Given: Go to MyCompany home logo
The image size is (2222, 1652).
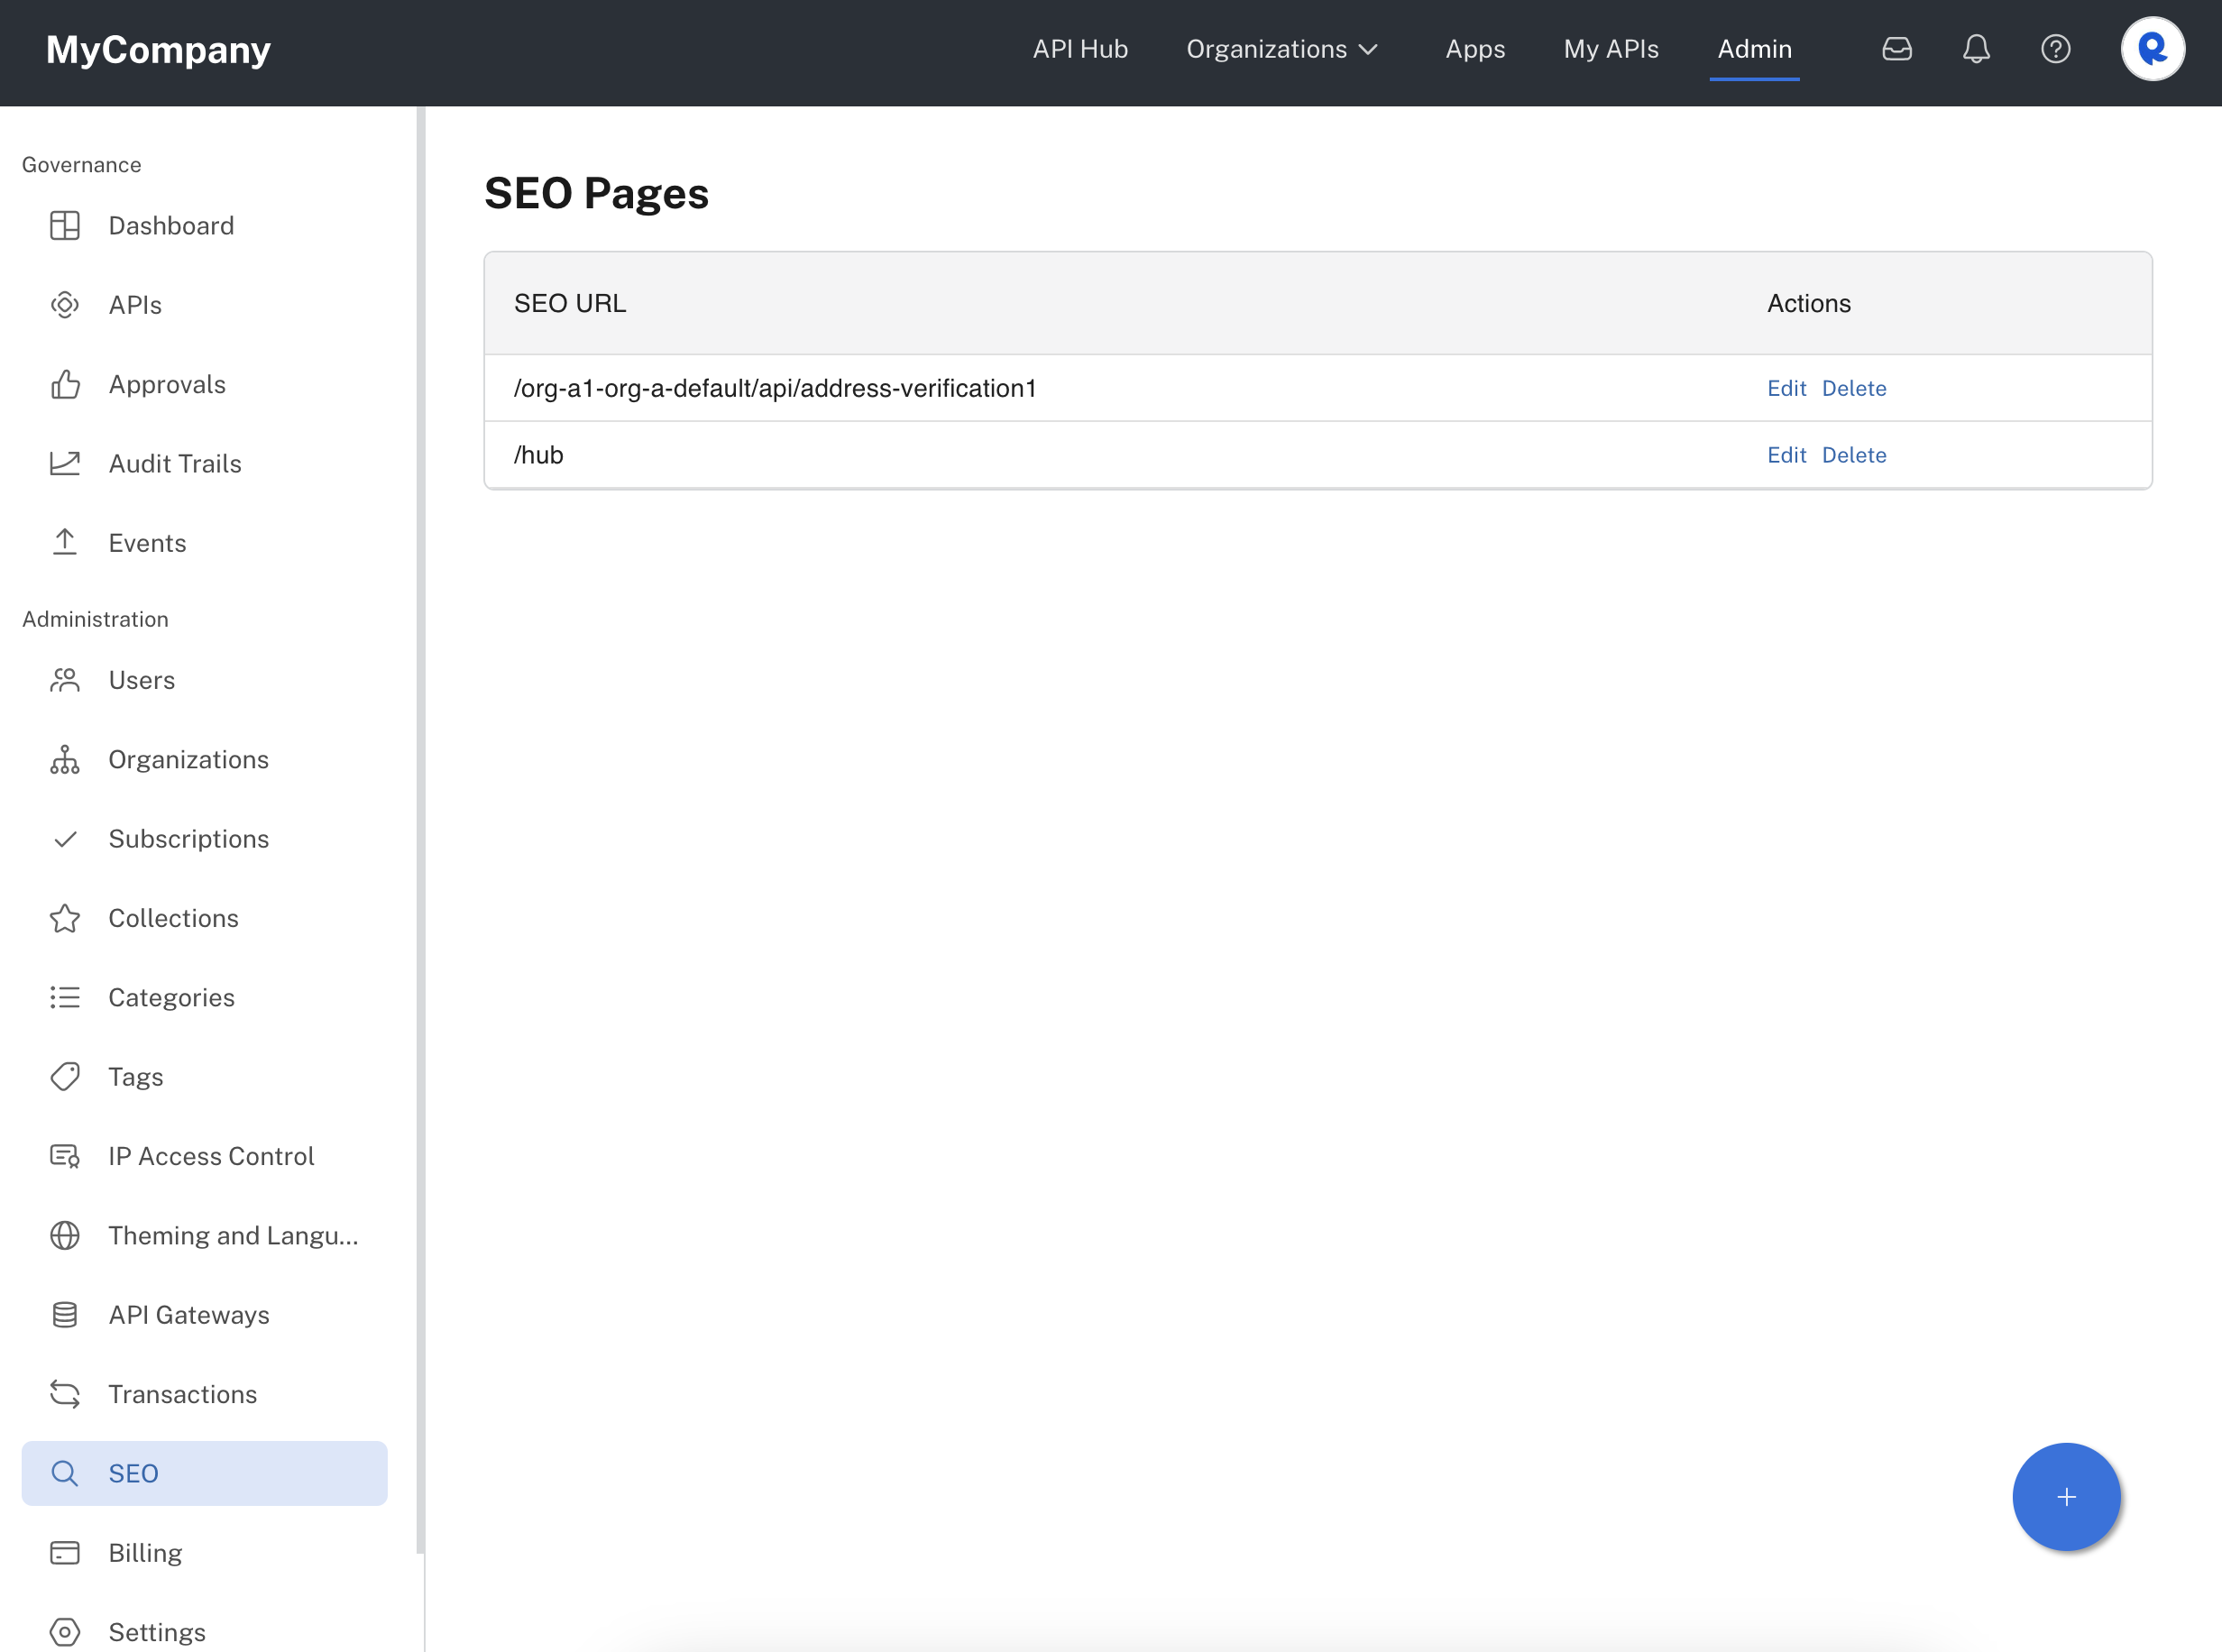Looking at the screenshot, I should pos(158,49).
